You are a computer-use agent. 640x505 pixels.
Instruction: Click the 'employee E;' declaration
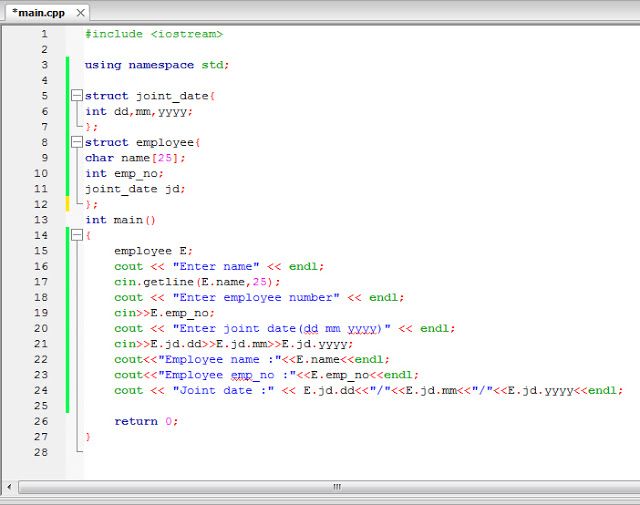(153, 251)
